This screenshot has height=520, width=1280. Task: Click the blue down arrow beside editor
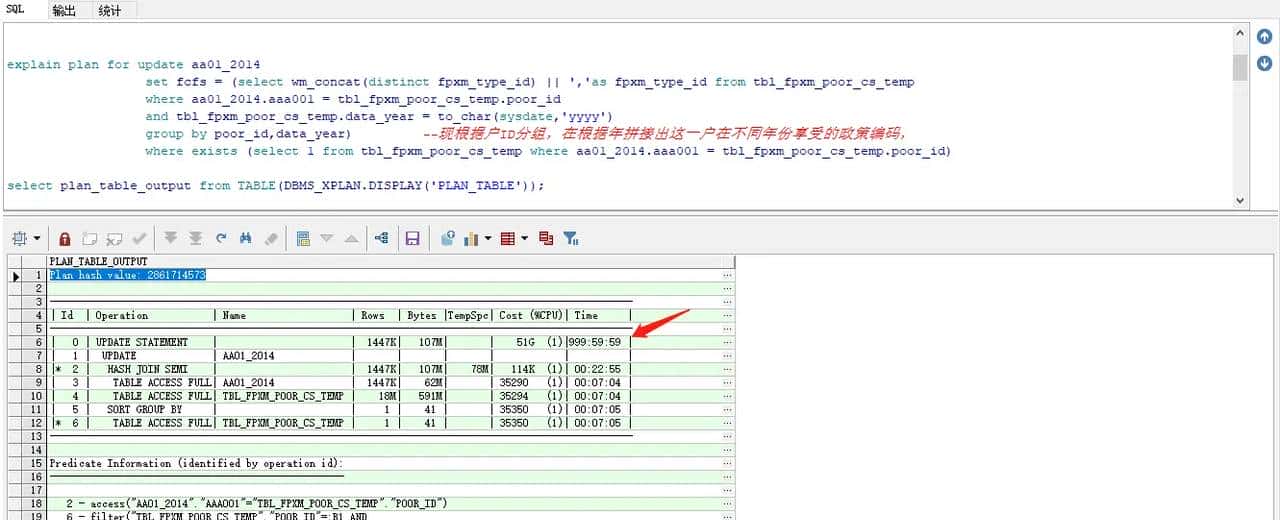click(x=1265, y=63)
